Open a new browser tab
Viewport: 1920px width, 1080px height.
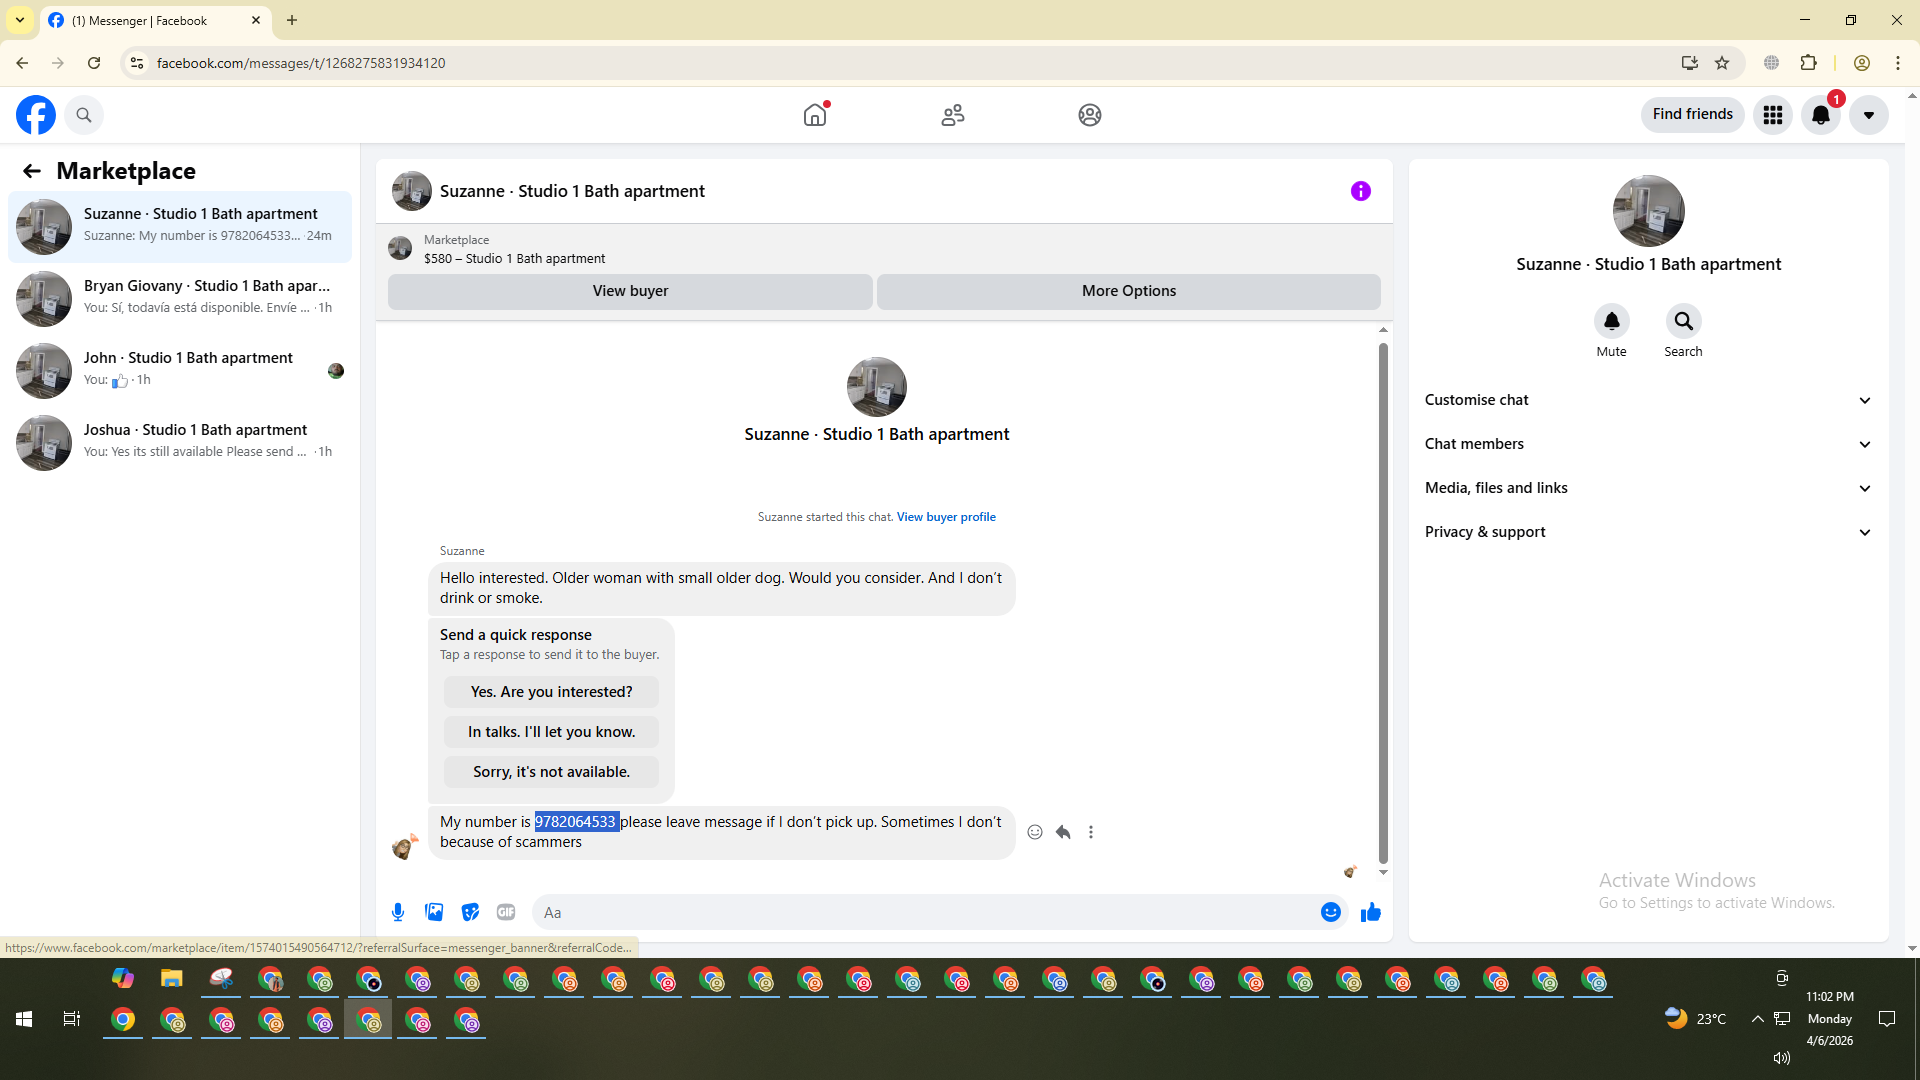point(292,20)
